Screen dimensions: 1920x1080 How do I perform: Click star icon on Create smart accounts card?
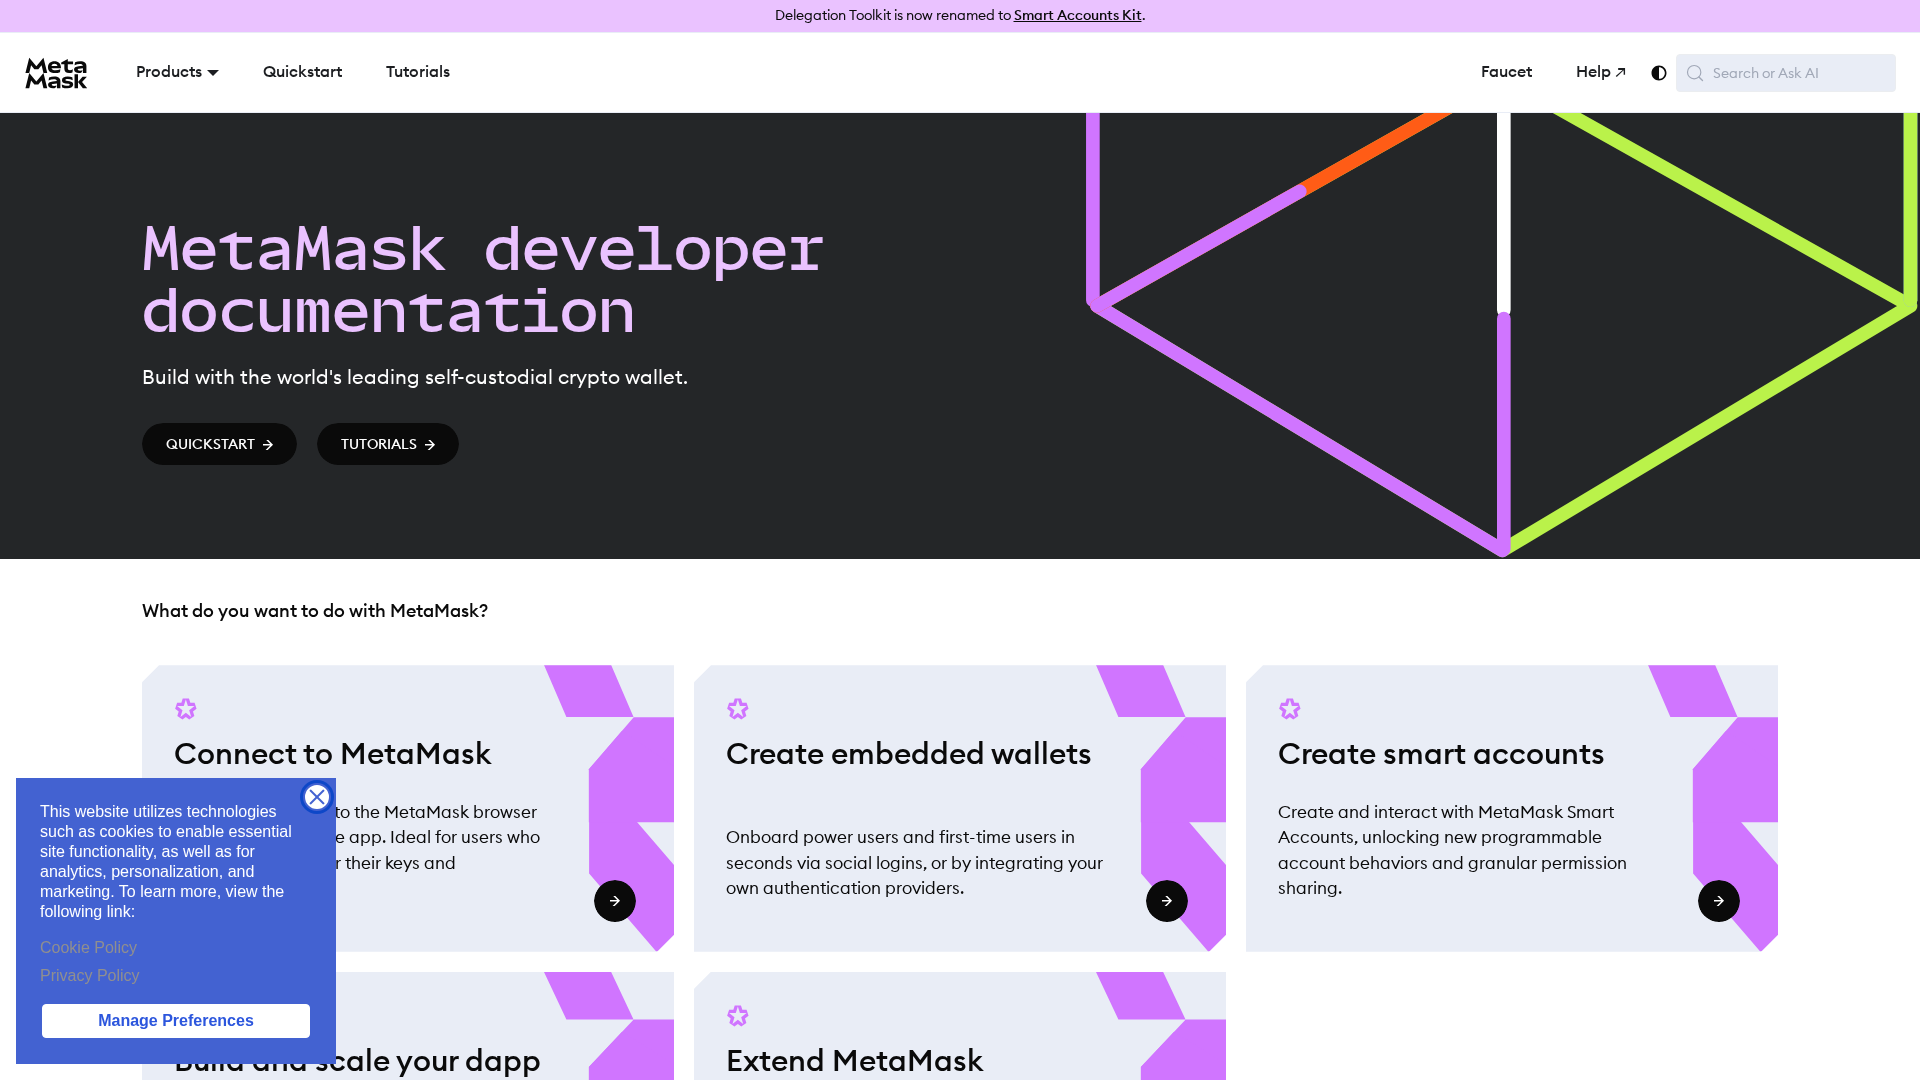coord(1290,709)
